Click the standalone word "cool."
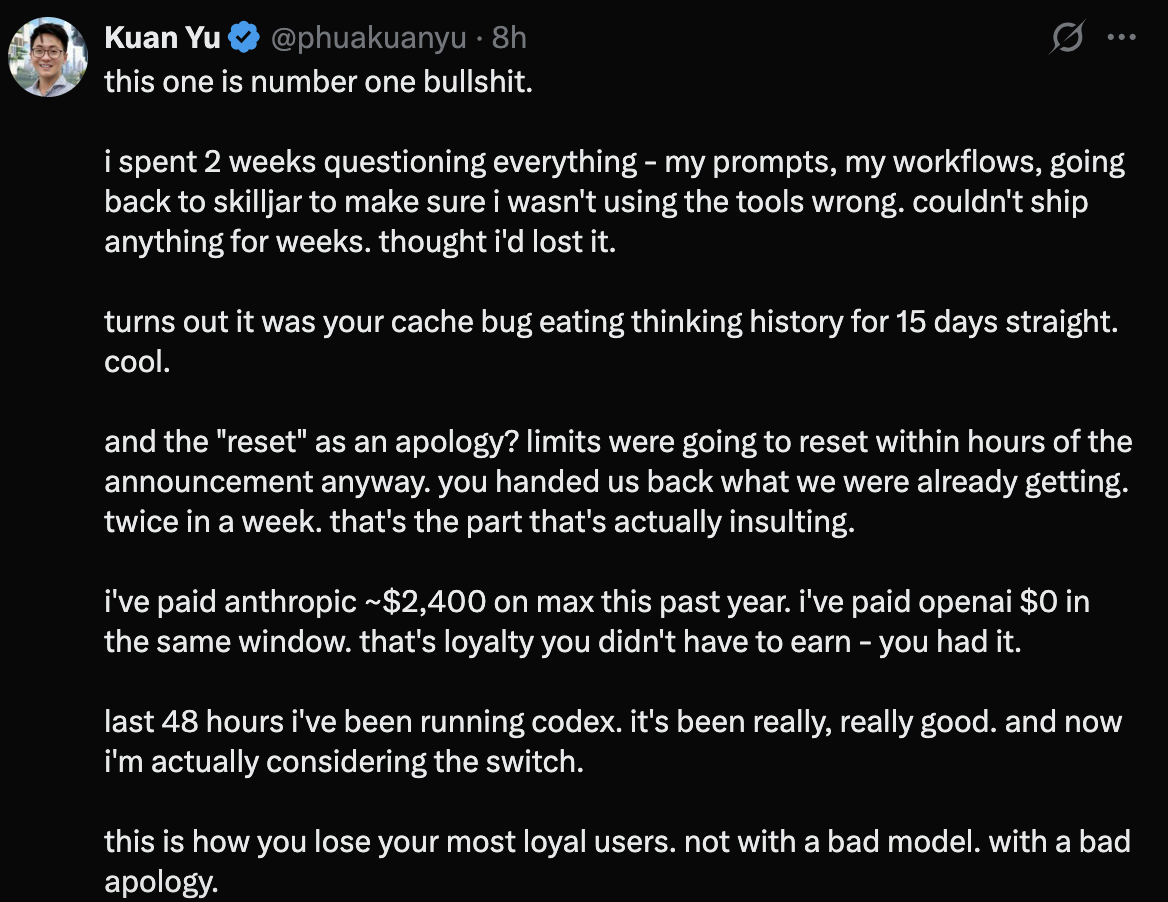The width and height of the screenshot is (1168, 902). coord(137,362)
